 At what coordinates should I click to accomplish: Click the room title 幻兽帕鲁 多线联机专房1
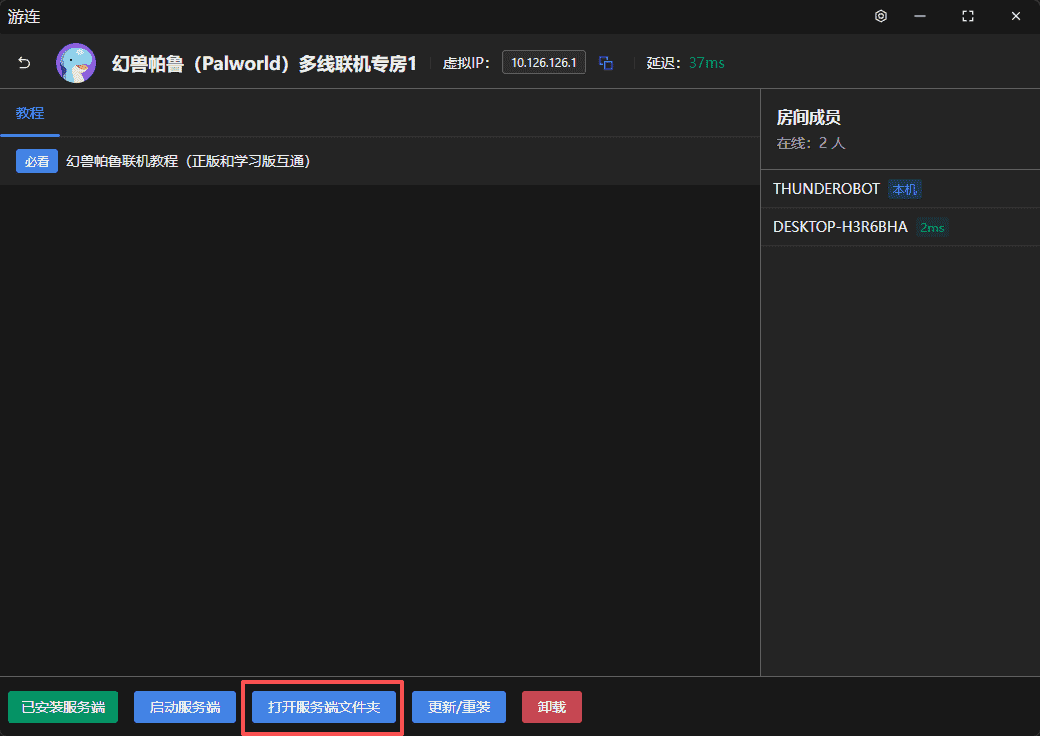pyautogui.click(x=265, y=64)
